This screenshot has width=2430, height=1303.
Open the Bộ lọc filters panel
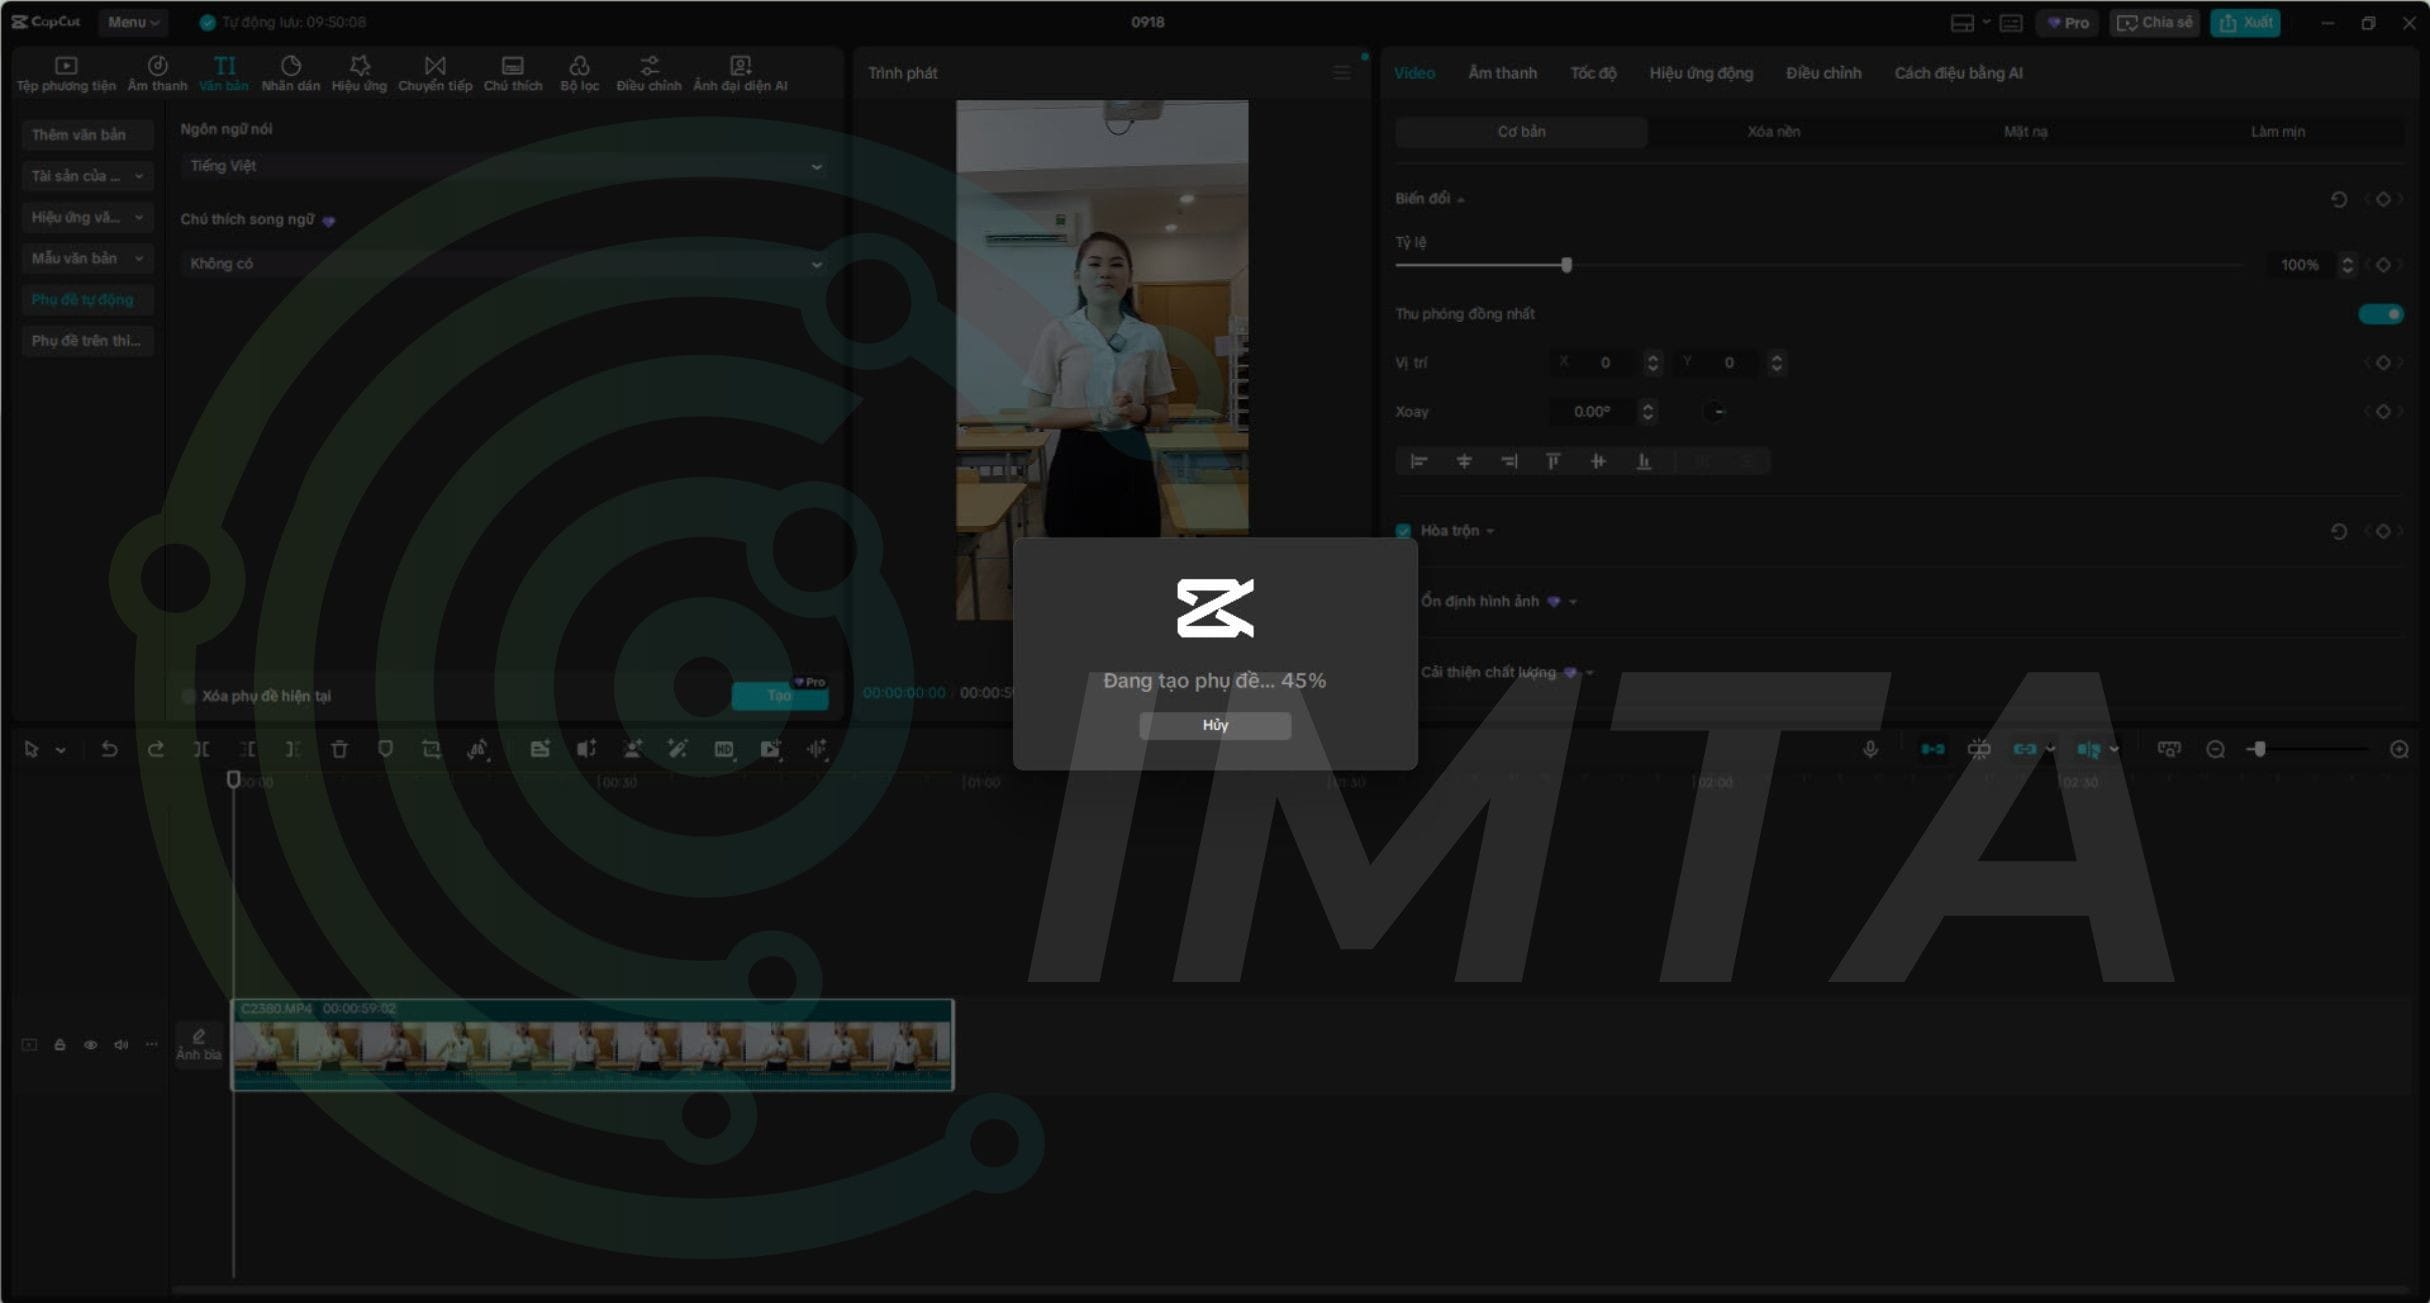579,71
